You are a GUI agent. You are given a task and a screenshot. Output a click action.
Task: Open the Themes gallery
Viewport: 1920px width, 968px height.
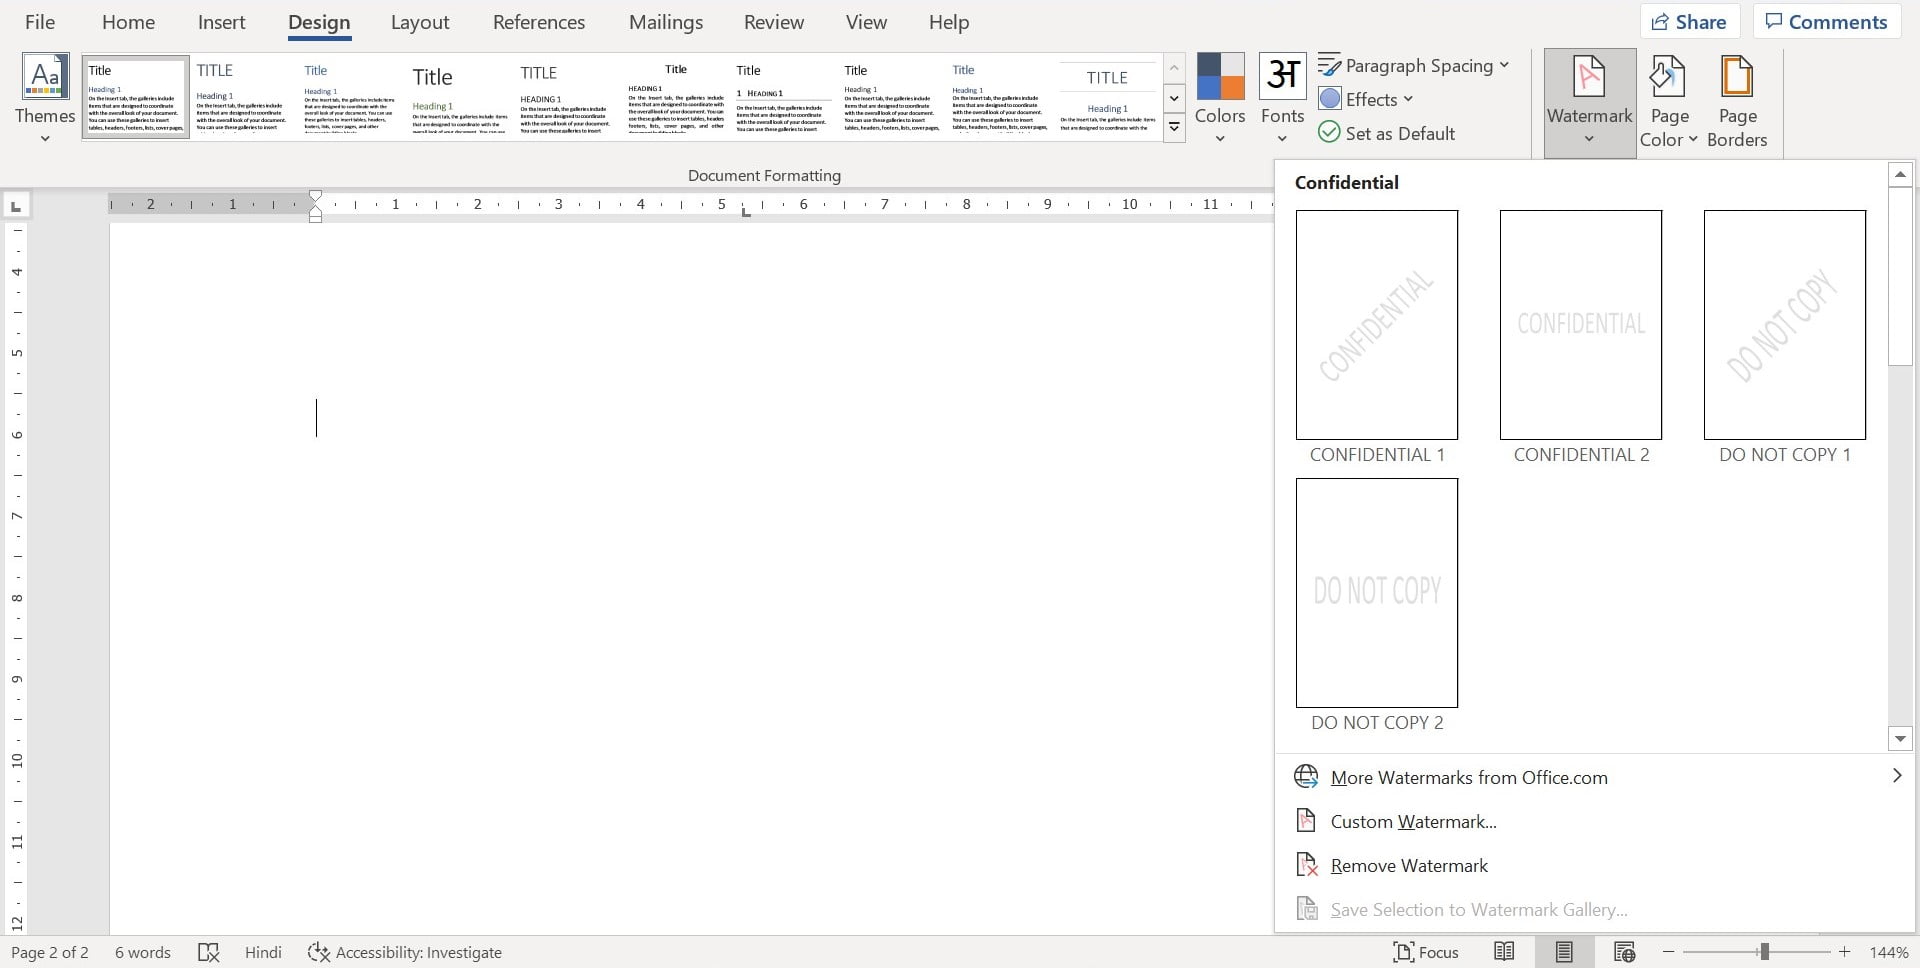pyautogui.click(x=44, y=97)
